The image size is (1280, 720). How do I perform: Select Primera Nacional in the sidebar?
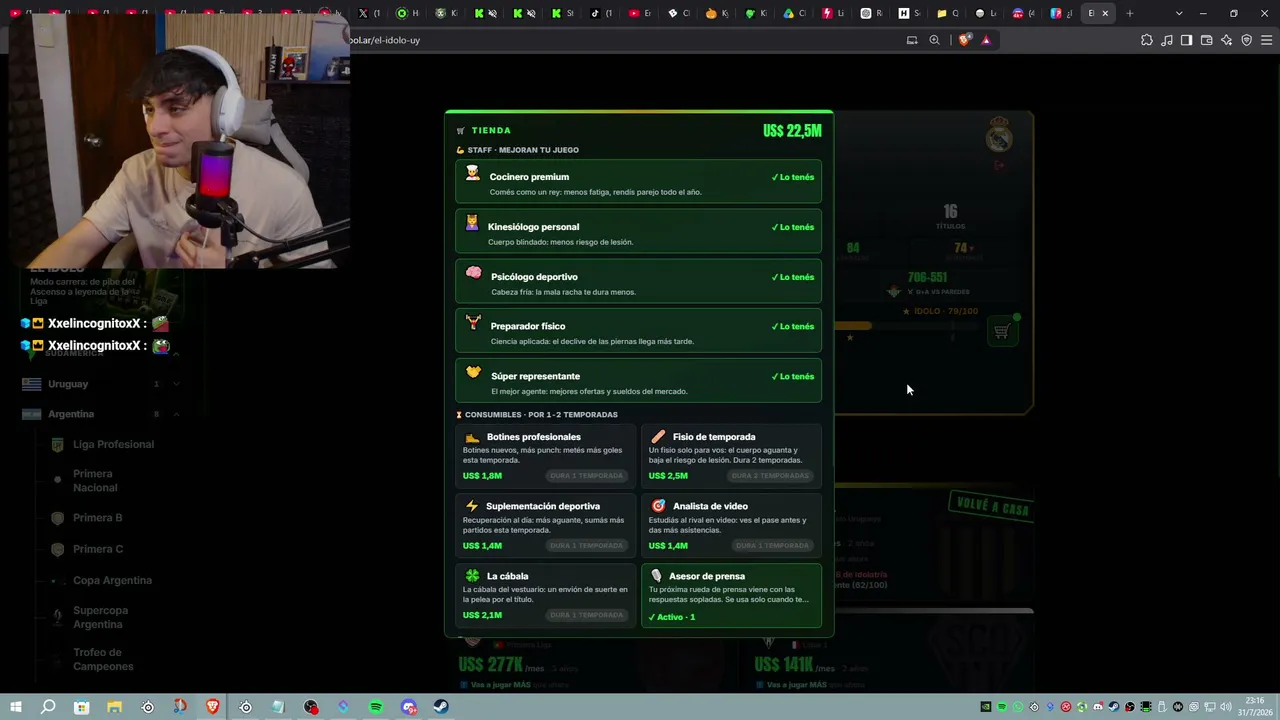click(95, 481)
